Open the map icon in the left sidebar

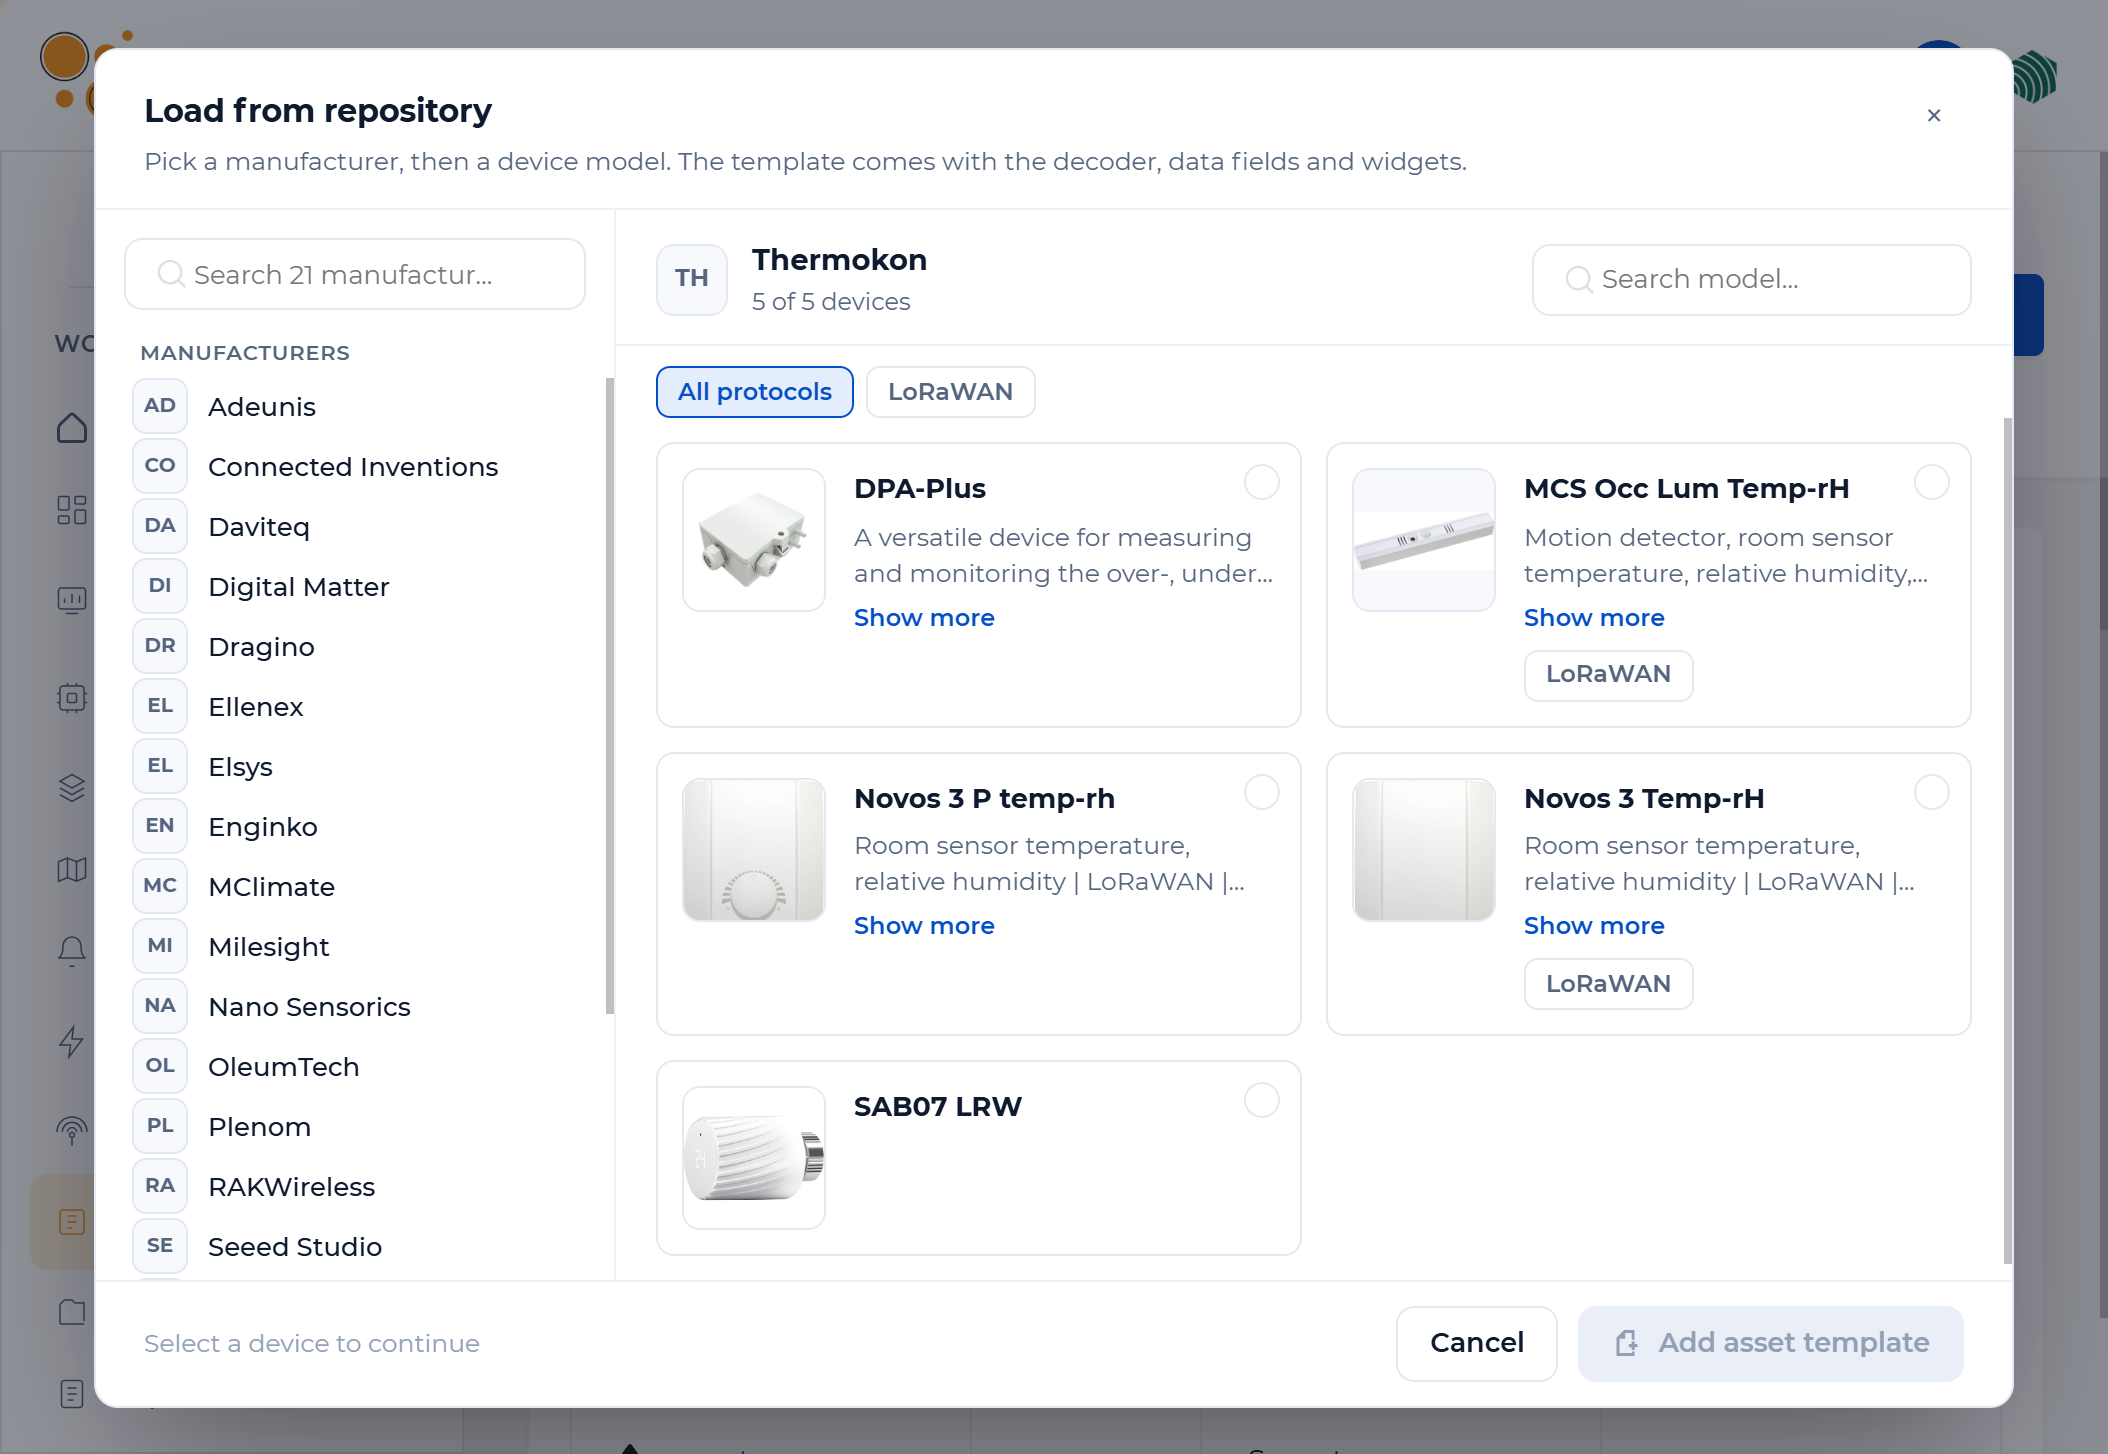[x=72, y=870]
